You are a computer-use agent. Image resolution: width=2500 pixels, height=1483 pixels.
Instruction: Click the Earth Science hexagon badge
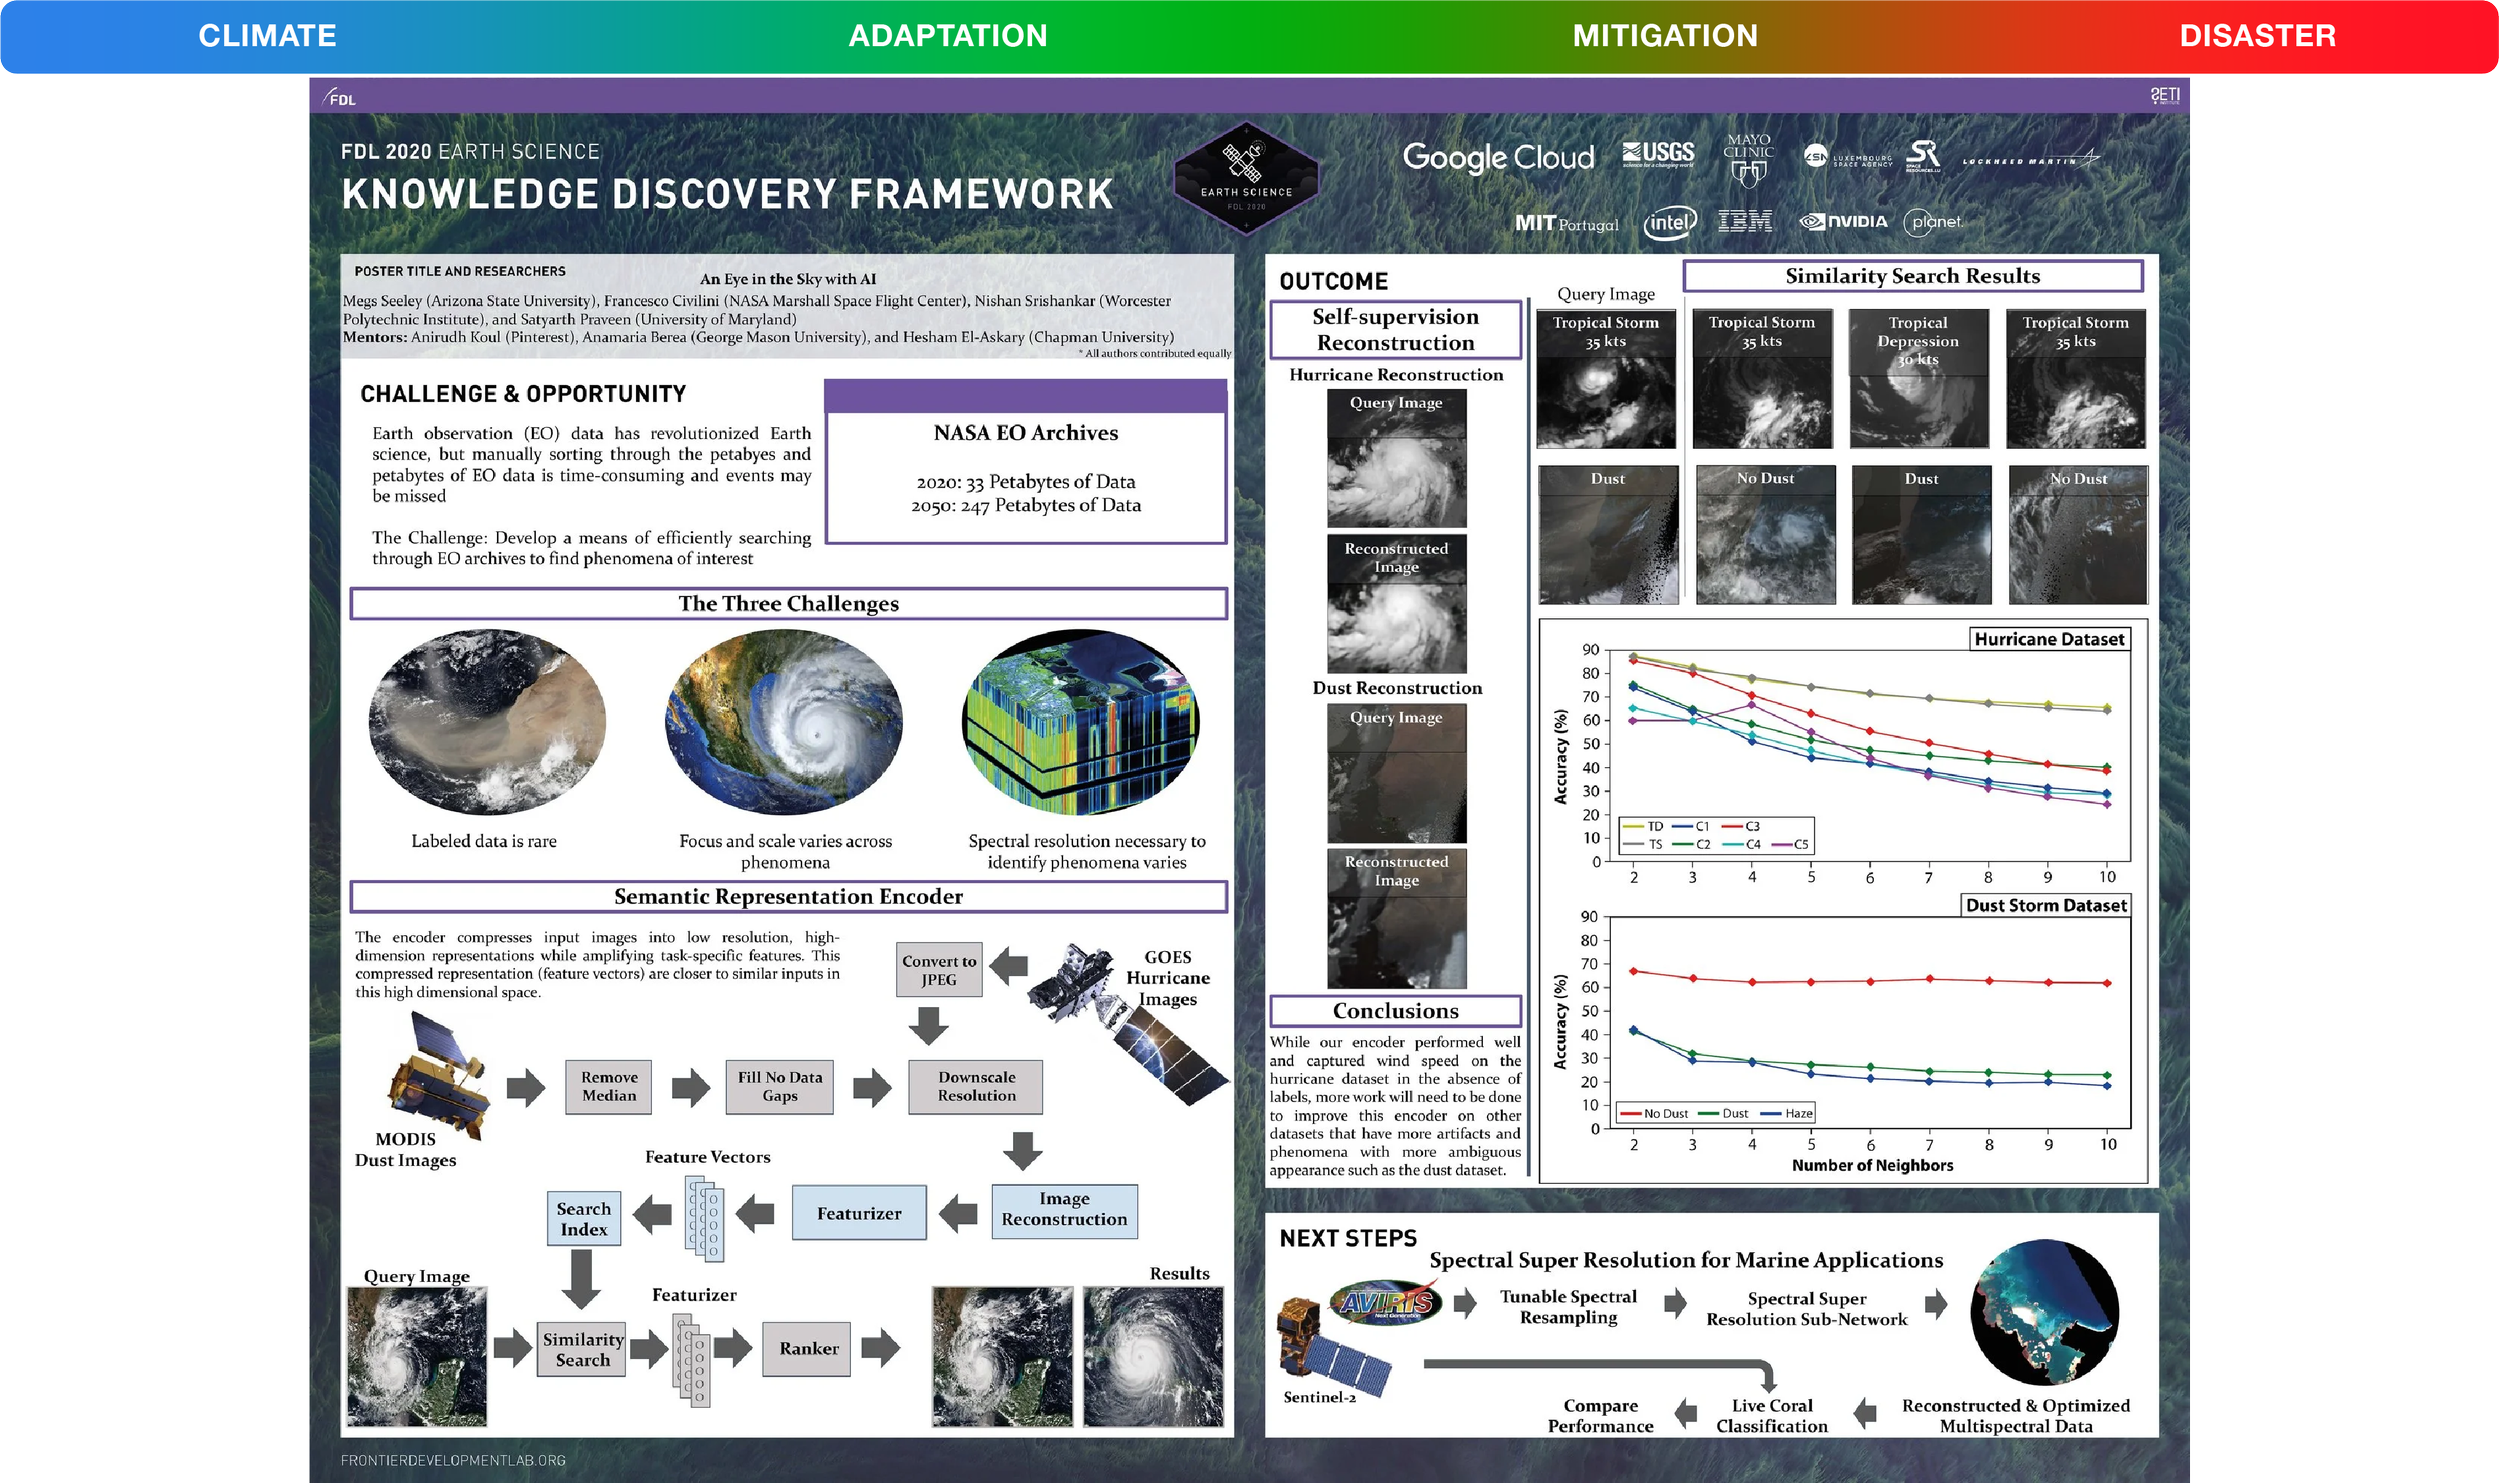click(x=1246, y=178)
